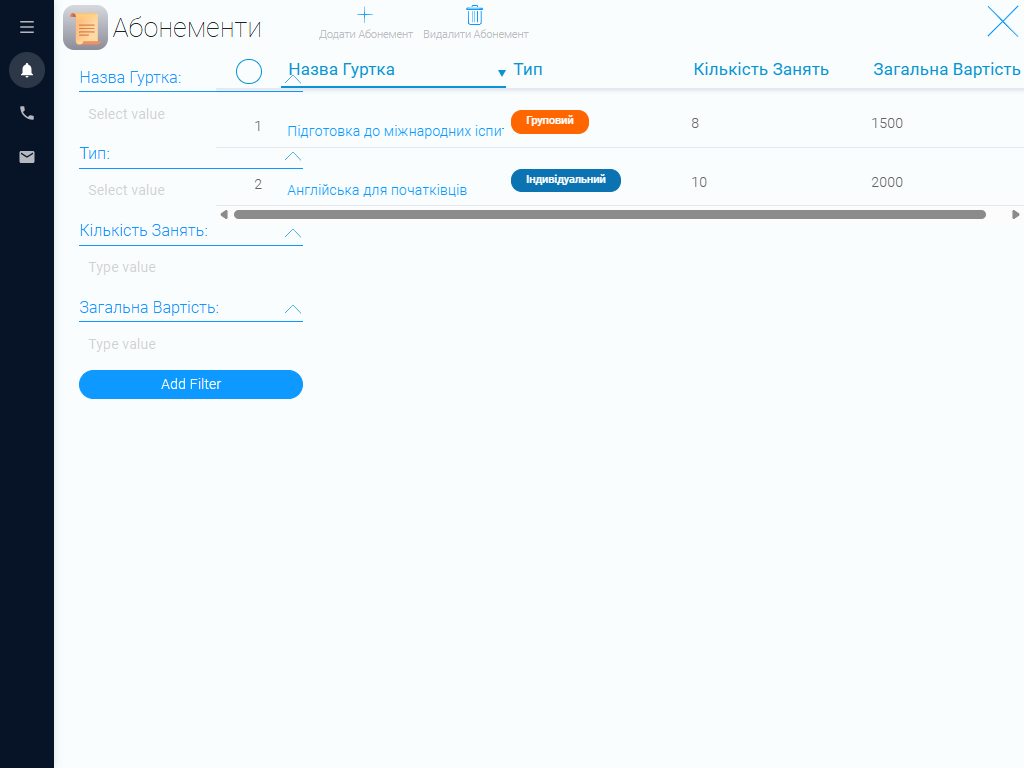The image size is (1024, 768).
Task: Toggle the select-all circle in table header
Action: coord(249,71)
